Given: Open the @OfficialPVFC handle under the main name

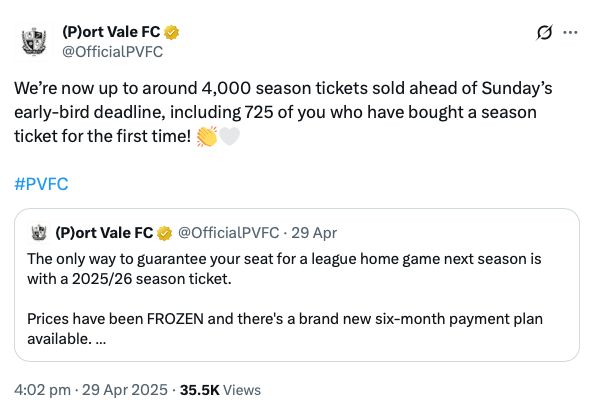Looking at the screenshot, I should (x=113, y=52).
